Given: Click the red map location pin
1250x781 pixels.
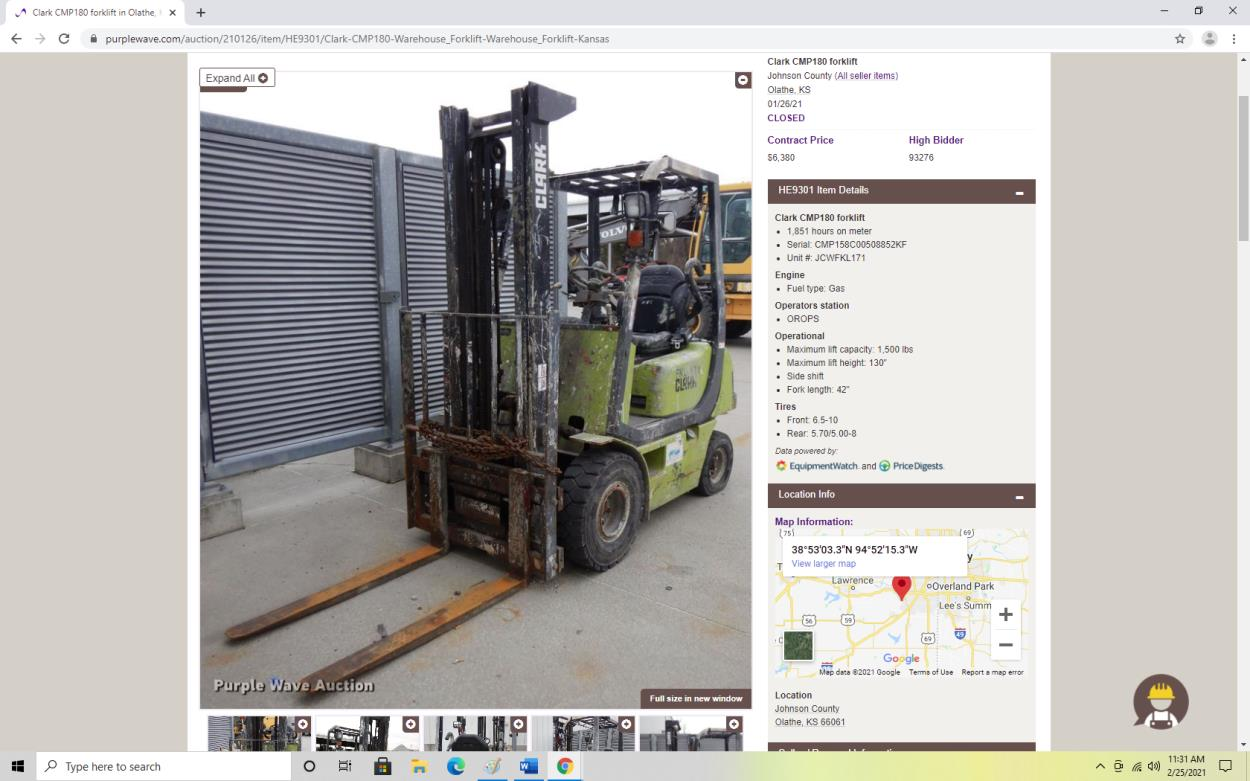Looking at the screenshot, I should pyautogui.click(x=901, y=587).
